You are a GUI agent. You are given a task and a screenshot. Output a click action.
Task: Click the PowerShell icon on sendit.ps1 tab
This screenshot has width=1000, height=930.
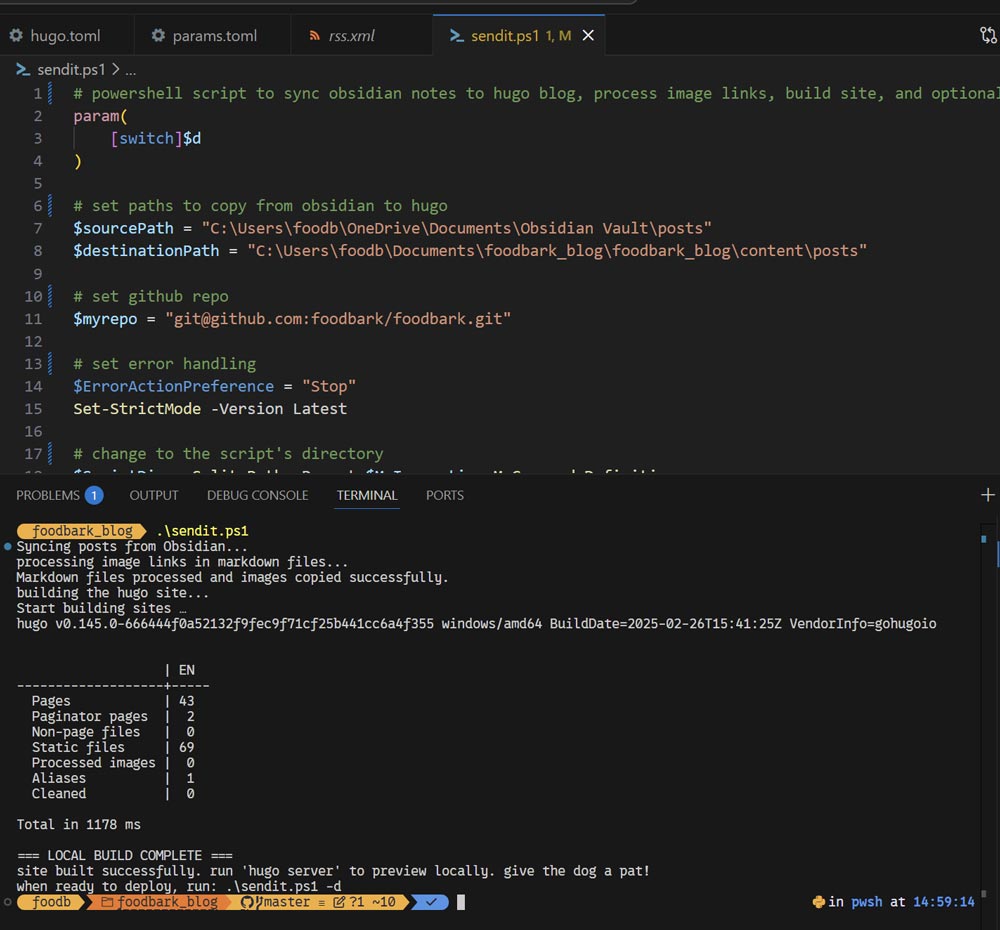point(455,36)
